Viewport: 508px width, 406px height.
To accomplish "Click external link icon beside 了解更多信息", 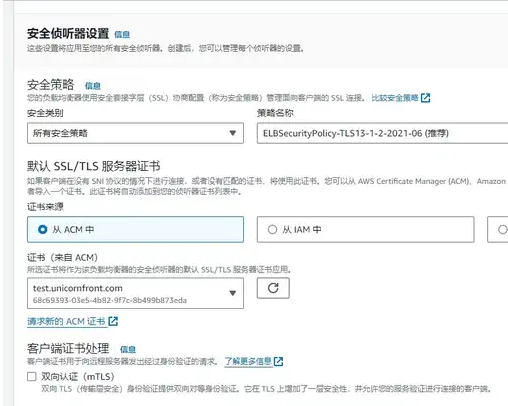I will point(278,361).
